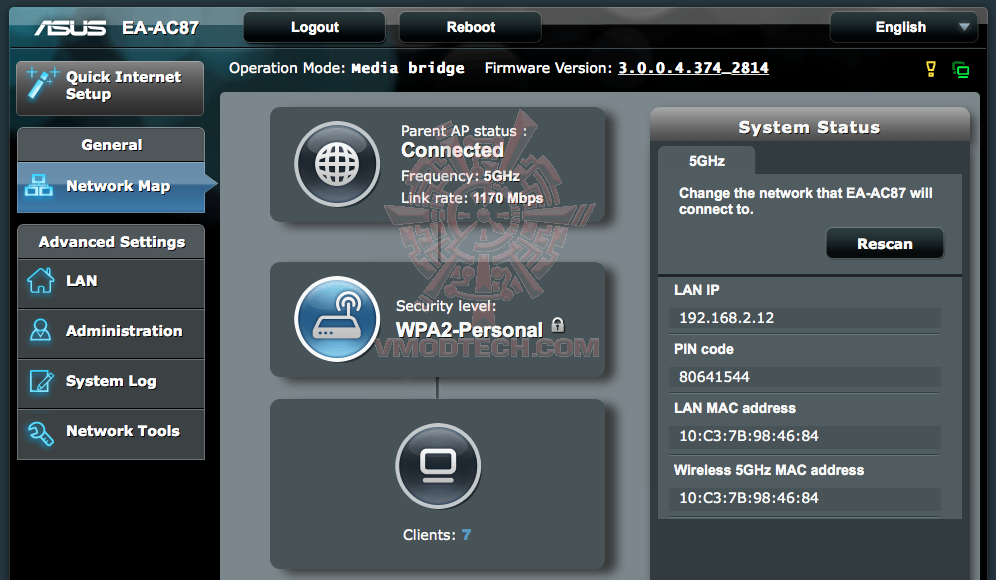The height and width of the screenshot is (580, 996).
Task: Open the Quick Internet Setup wizard
Action: tap(110, 88)
